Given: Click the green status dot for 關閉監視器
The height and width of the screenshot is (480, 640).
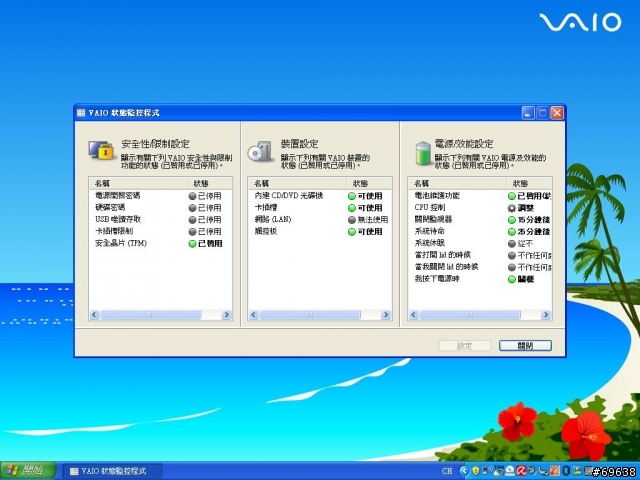Looking at the screenshot, I should point(511,220).
